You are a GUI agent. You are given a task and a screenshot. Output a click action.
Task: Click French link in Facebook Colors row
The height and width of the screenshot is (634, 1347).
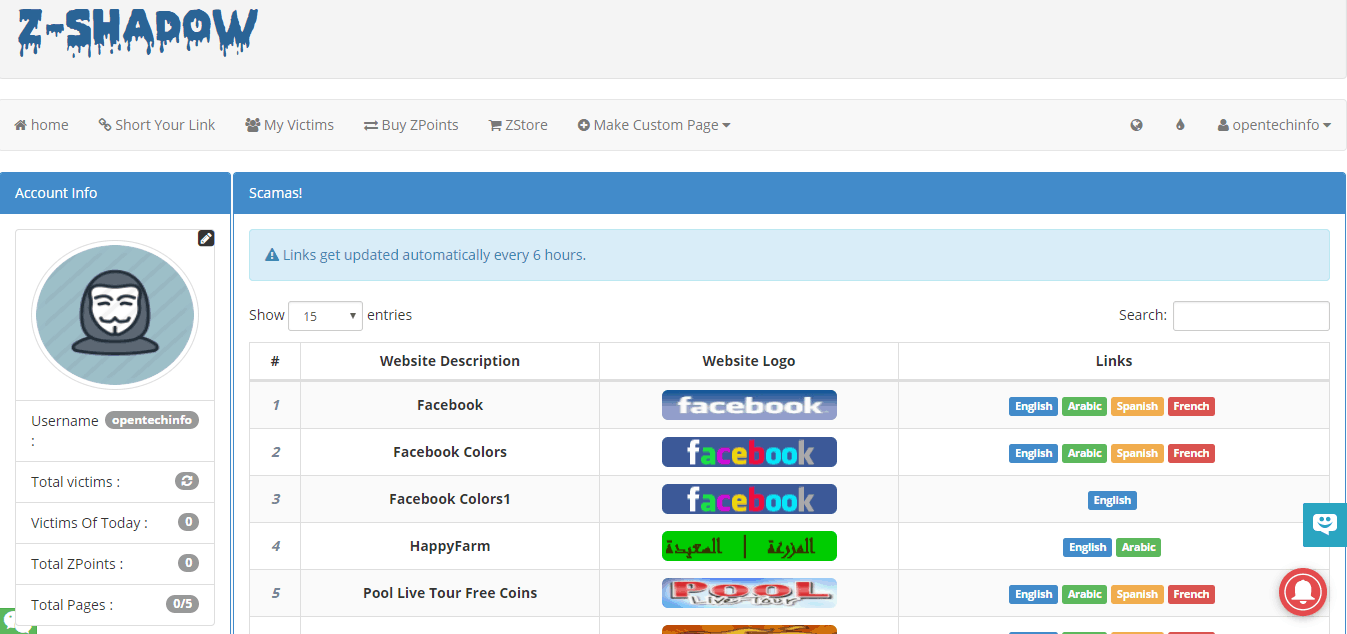coord(1191,453)
